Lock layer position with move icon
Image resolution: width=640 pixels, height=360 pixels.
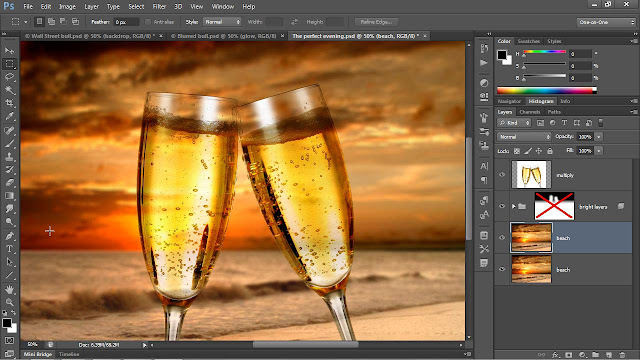[x=539, y=151]
